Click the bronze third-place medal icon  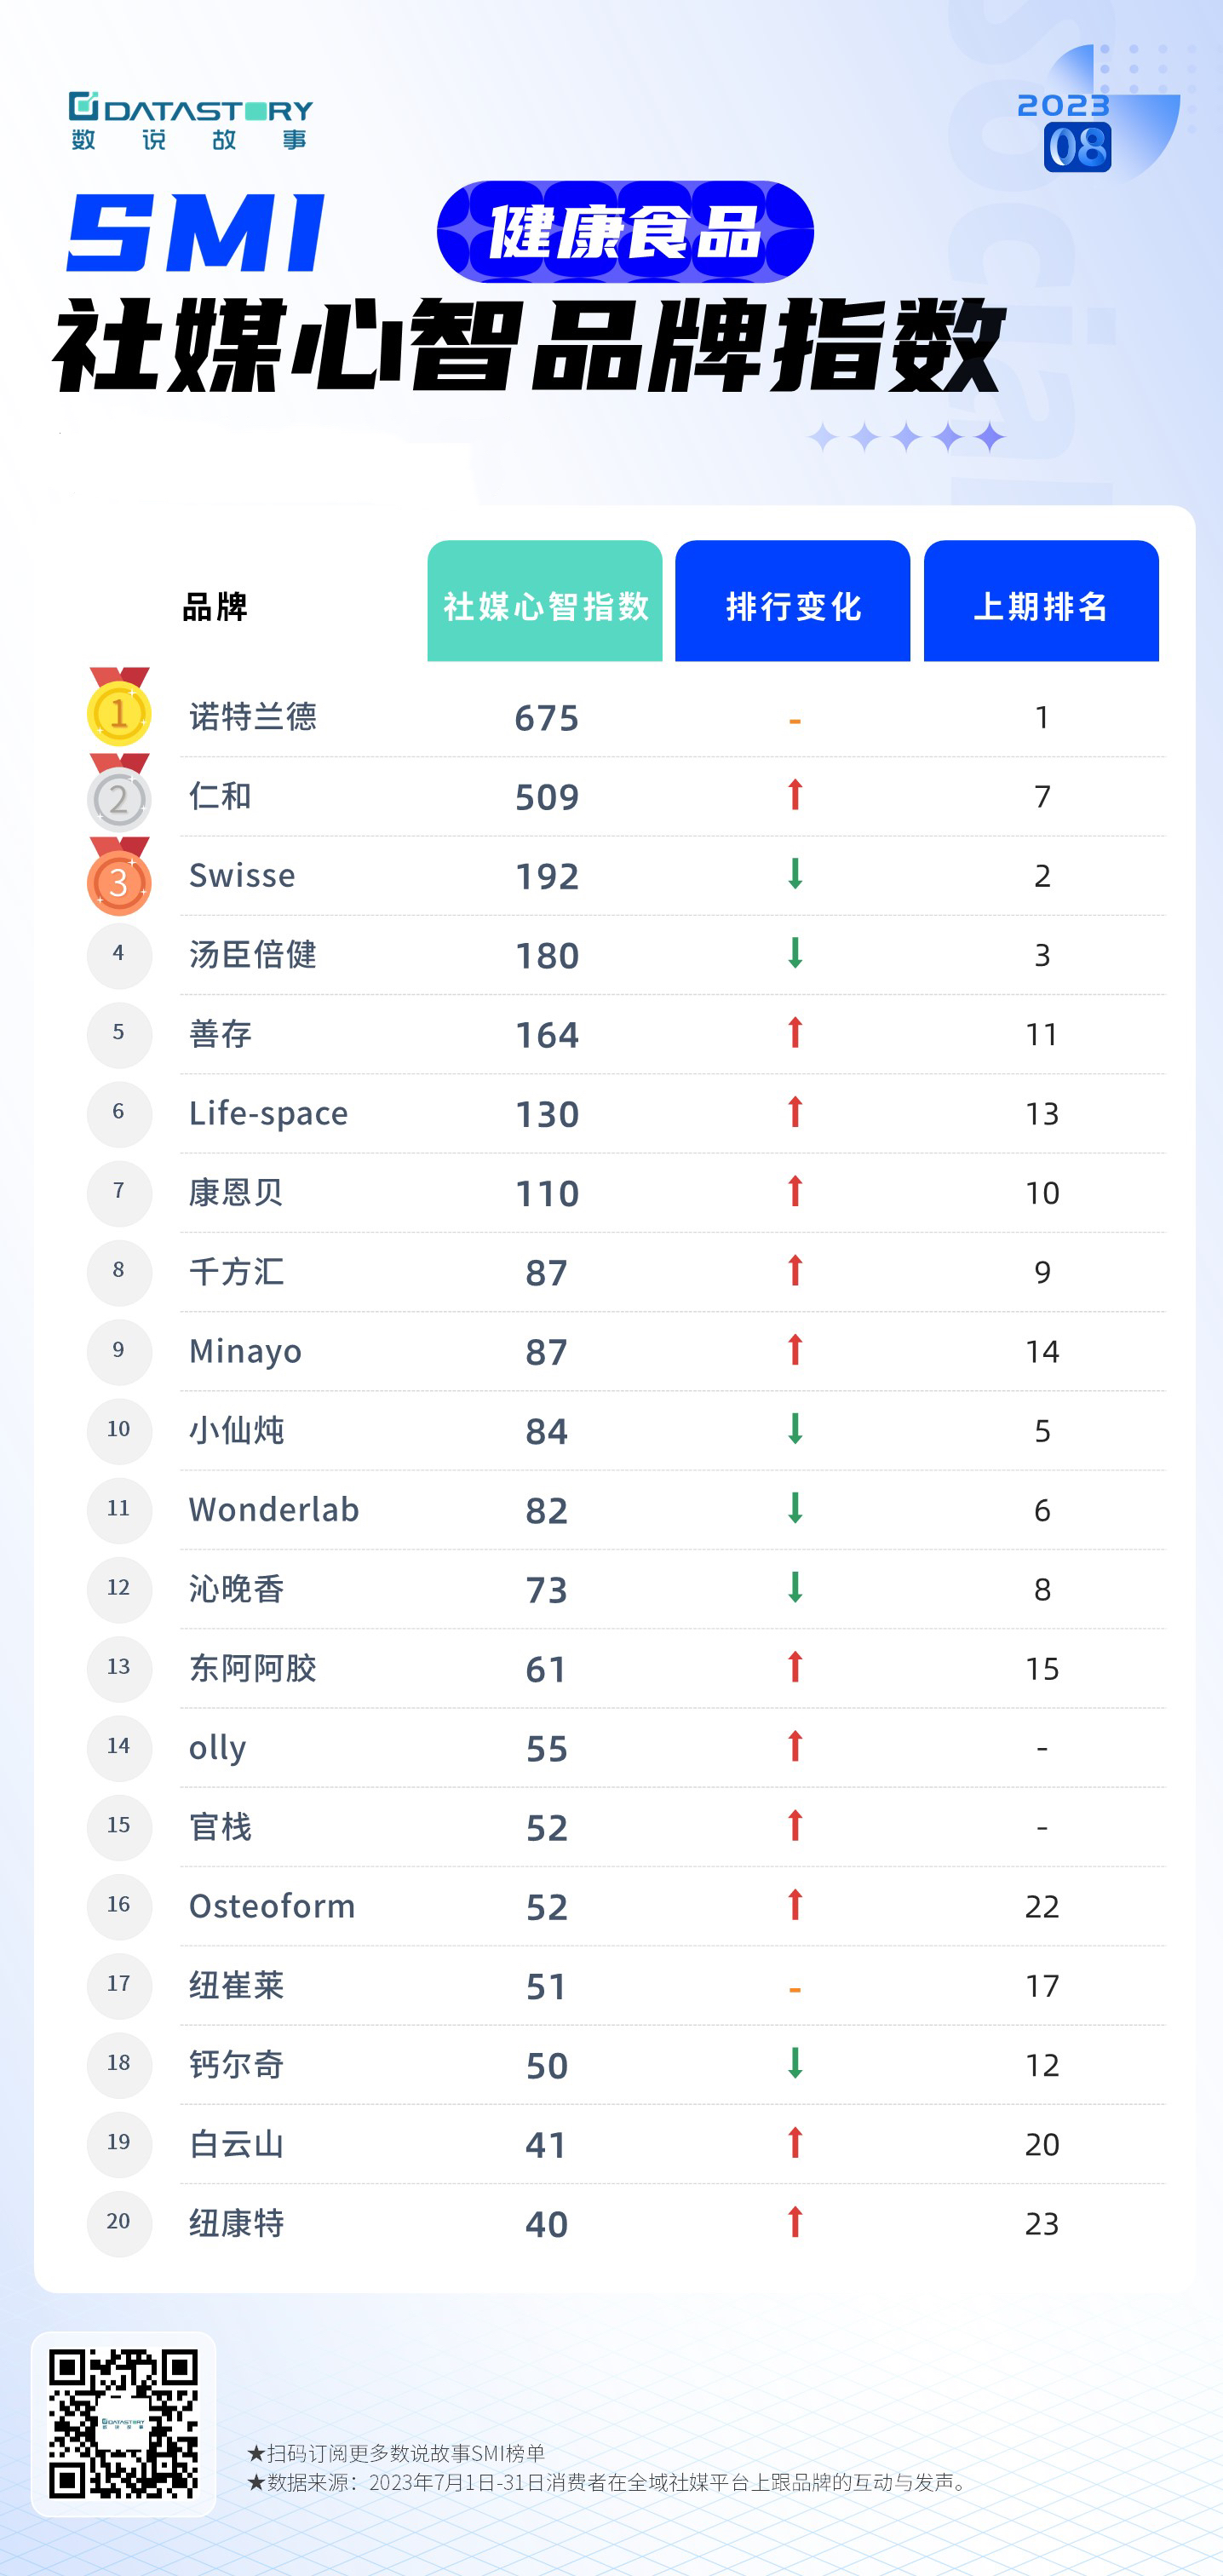pyautogui.click(x=119, y=876)
